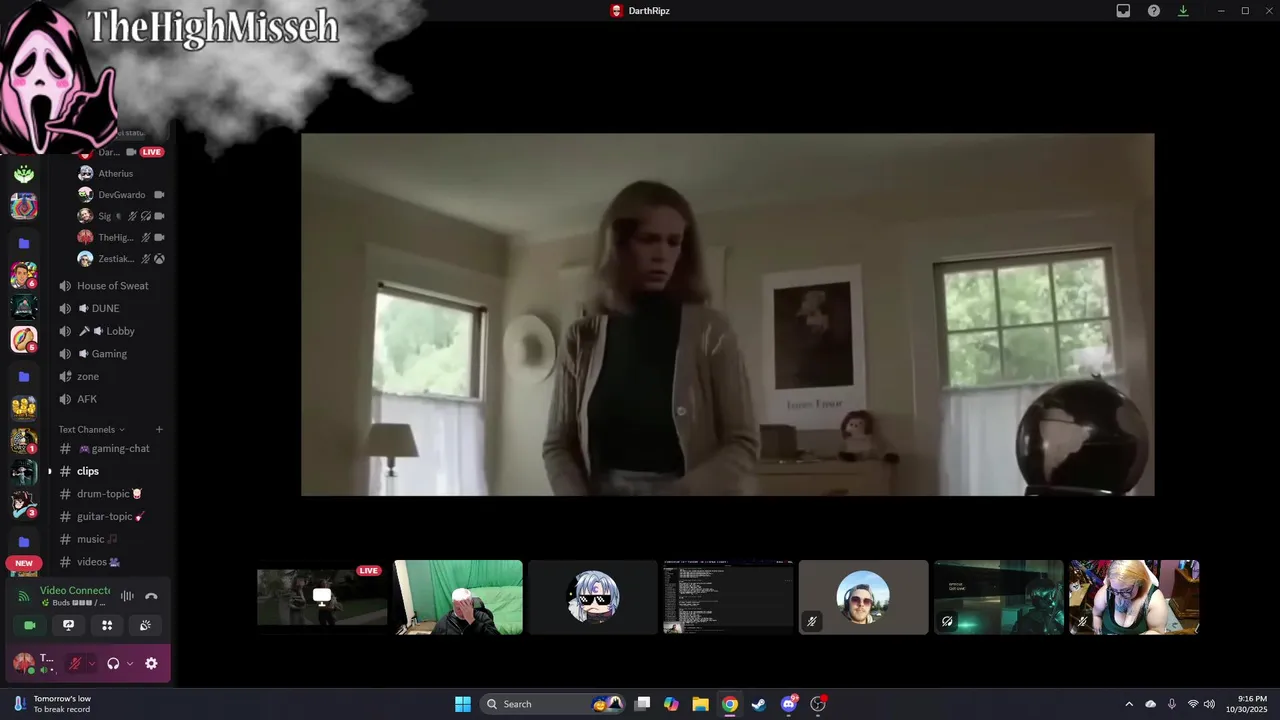The height and width of the screenshot is (720, 1280).
Task: Show hidden system tray icons chevron
Action: 1129,704
